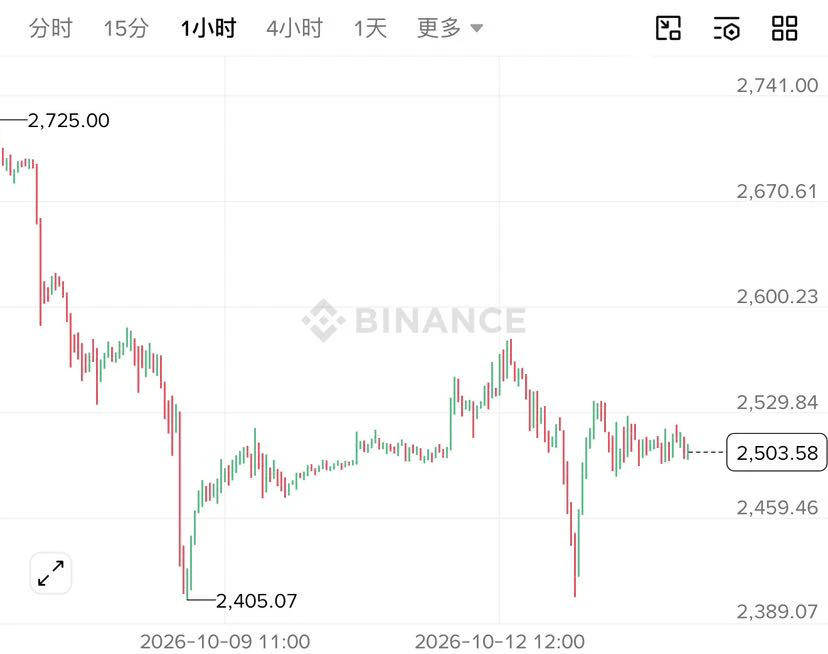Viewport: 828px width, 654px height.
Task: Open the picture-in-picture chart icon
Action: 668,28
